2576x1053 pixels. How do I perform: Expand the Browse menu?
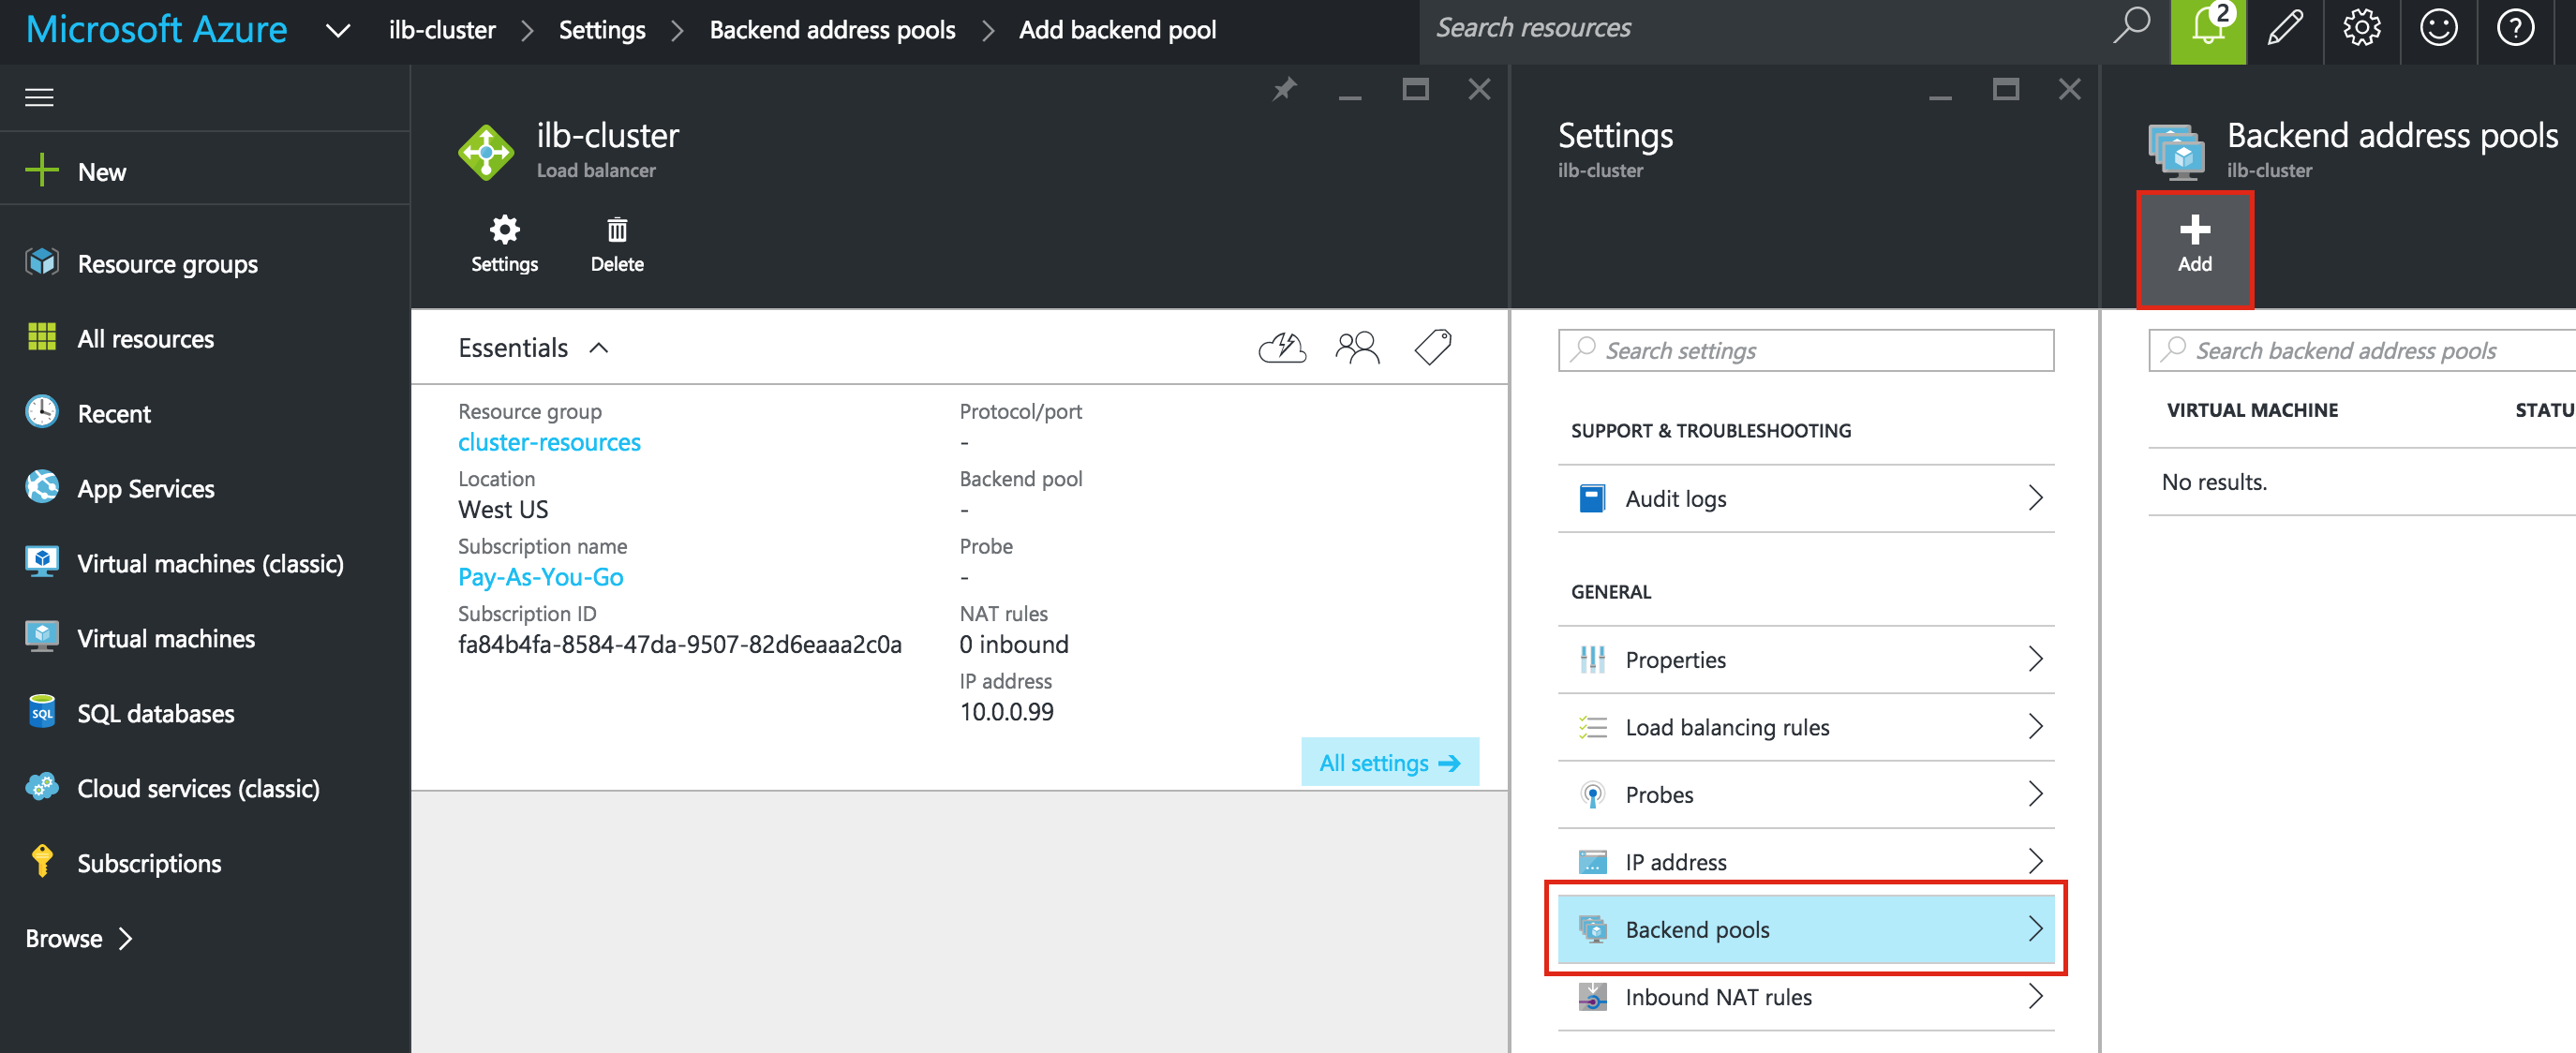tap(80, 938)
